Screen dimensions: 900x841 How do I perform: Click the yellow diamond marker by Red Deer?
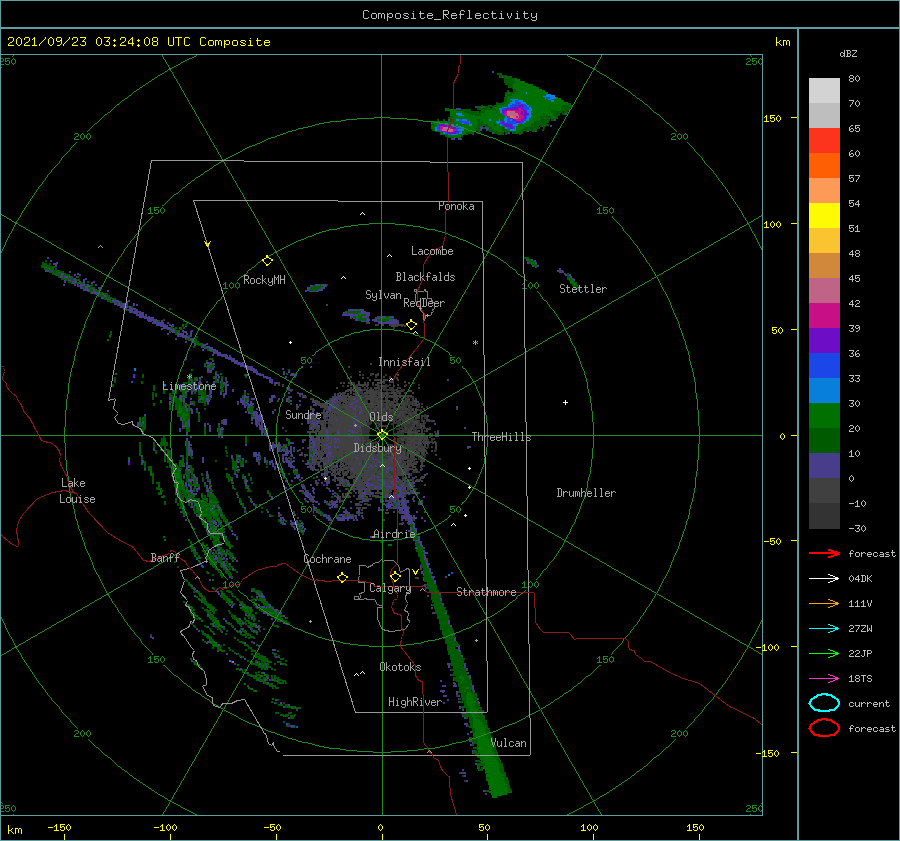[x=411, y=325]
